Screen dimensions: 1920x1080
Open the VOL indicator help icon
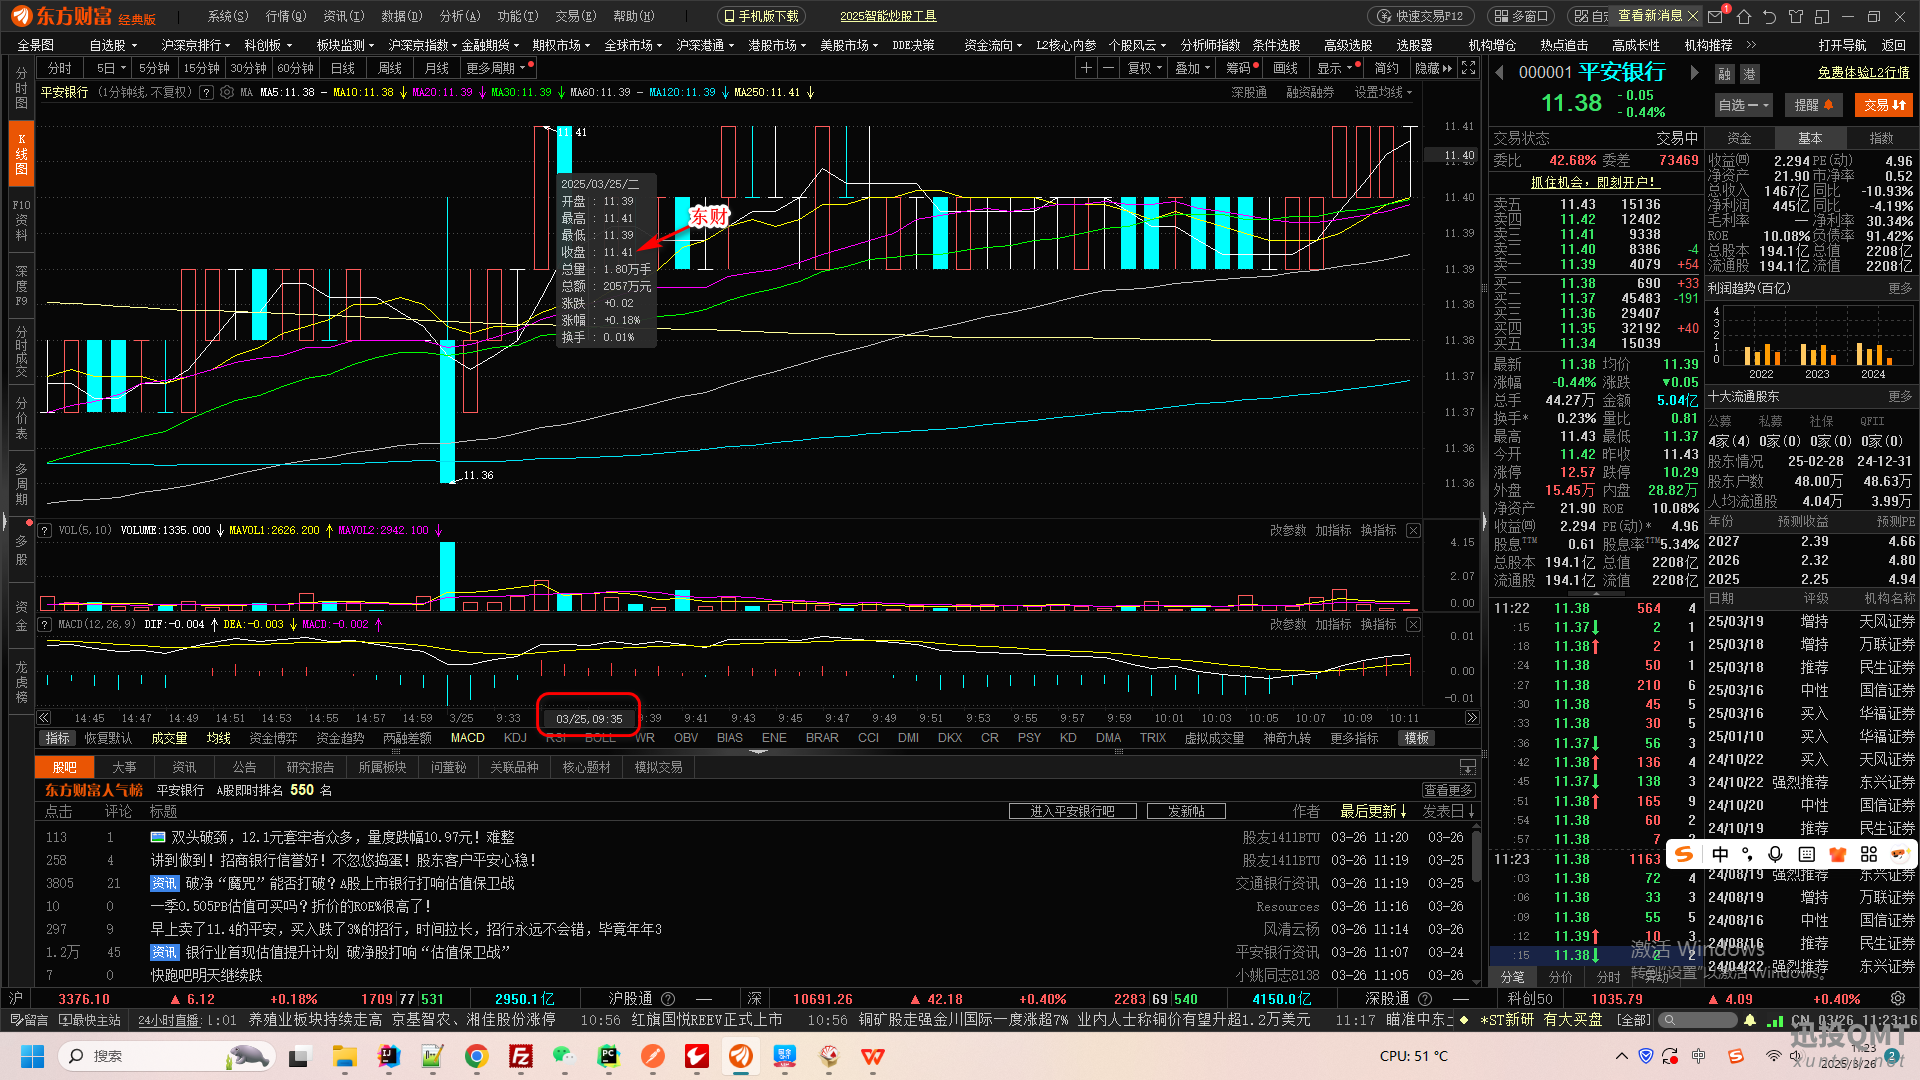(x=45, y=530)
